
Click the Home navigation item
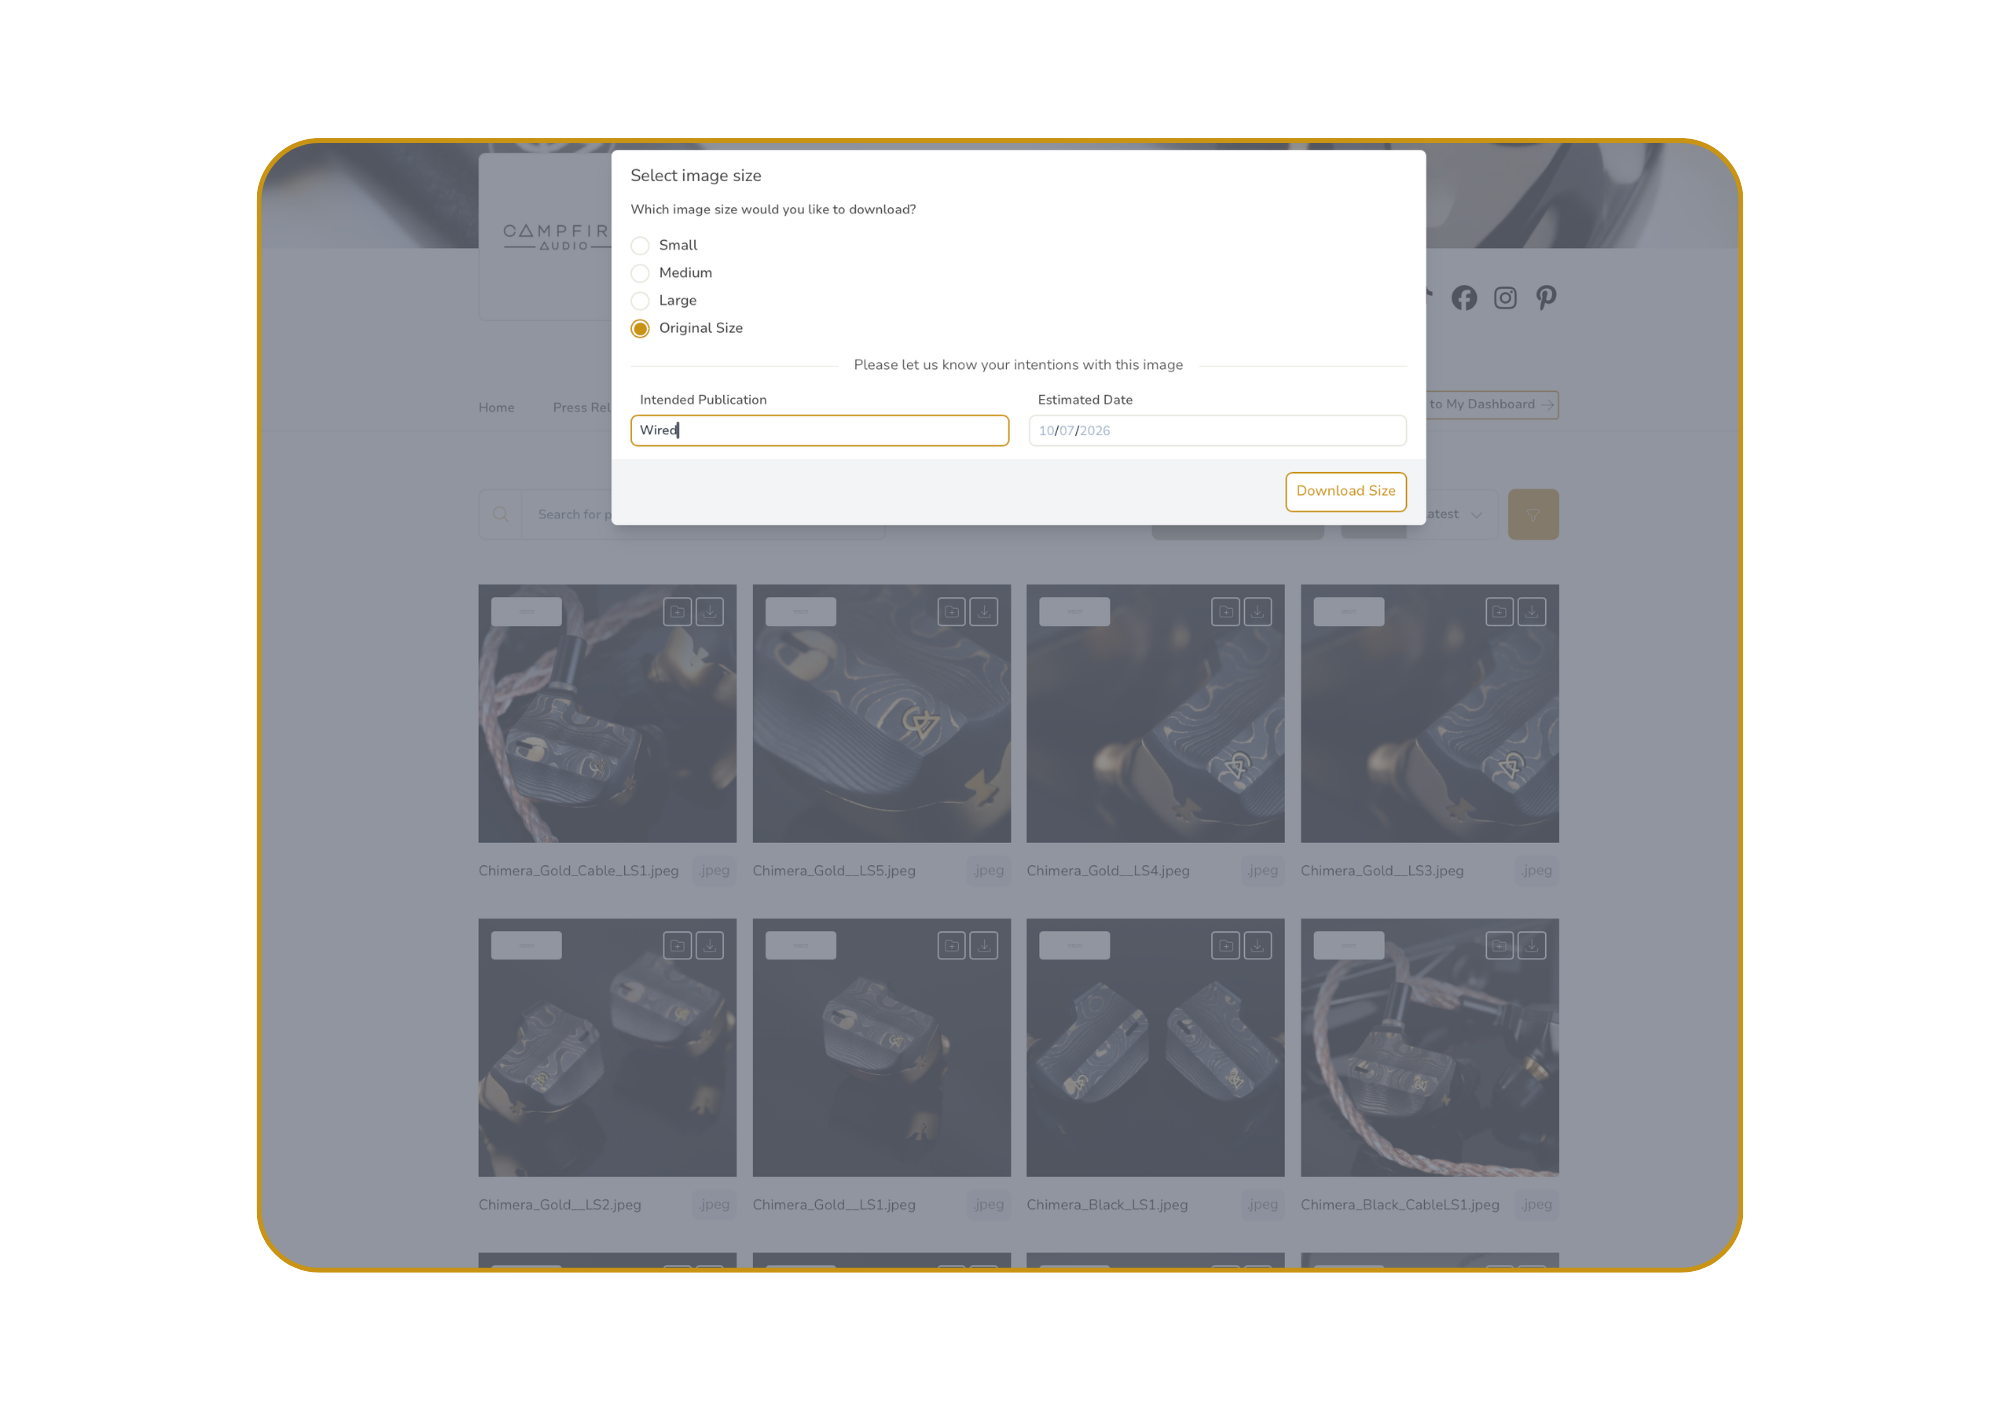coord(496,408)
